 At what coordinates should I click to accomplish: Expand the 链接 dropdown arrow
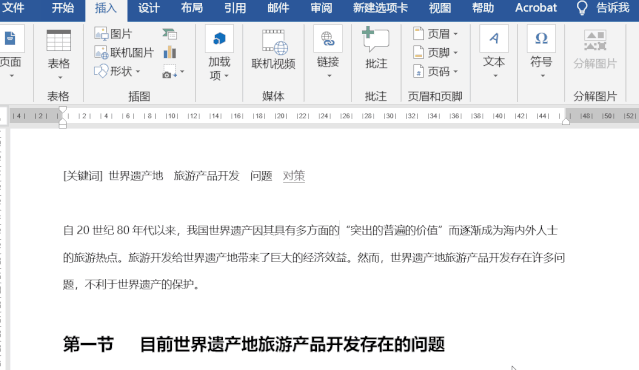tap(329, 76)
